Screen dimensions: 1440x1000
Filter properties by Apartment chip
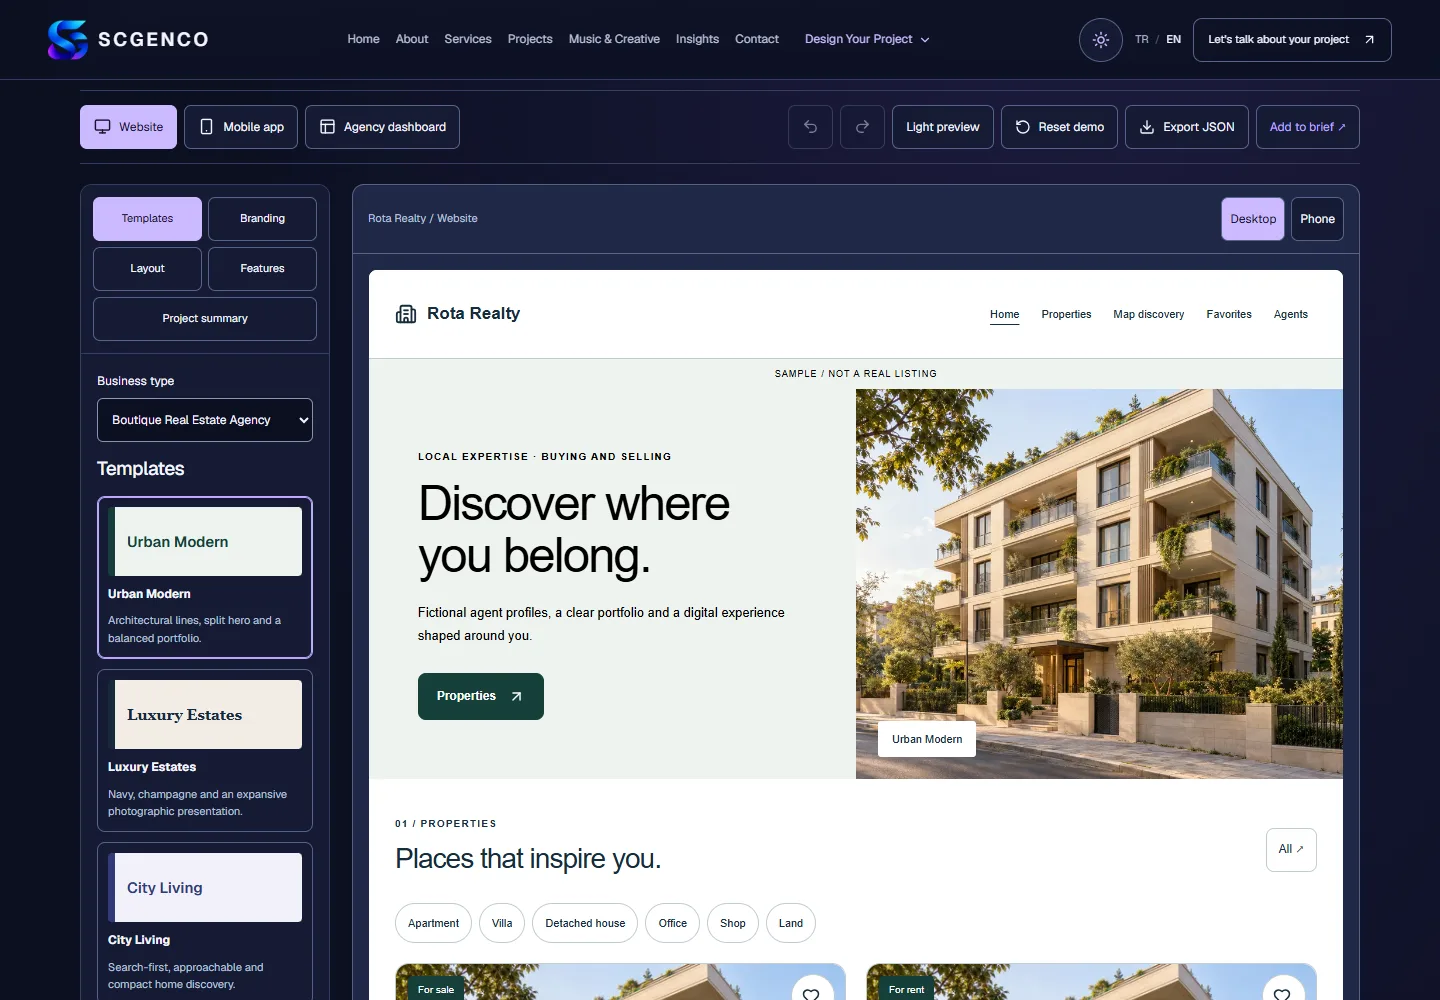434,923
